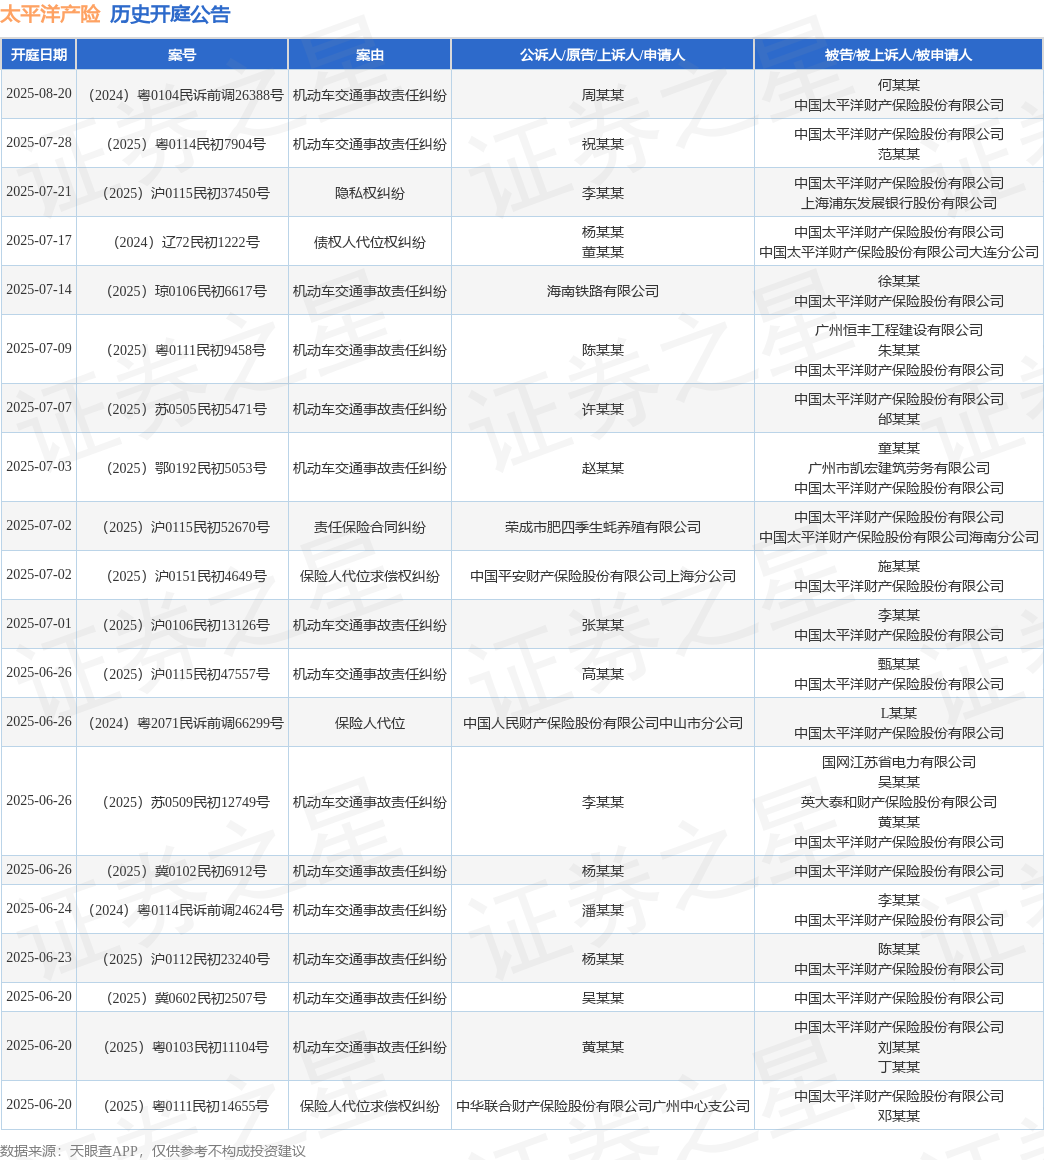Click defendant 邓某某

[x=898, y=1116]
